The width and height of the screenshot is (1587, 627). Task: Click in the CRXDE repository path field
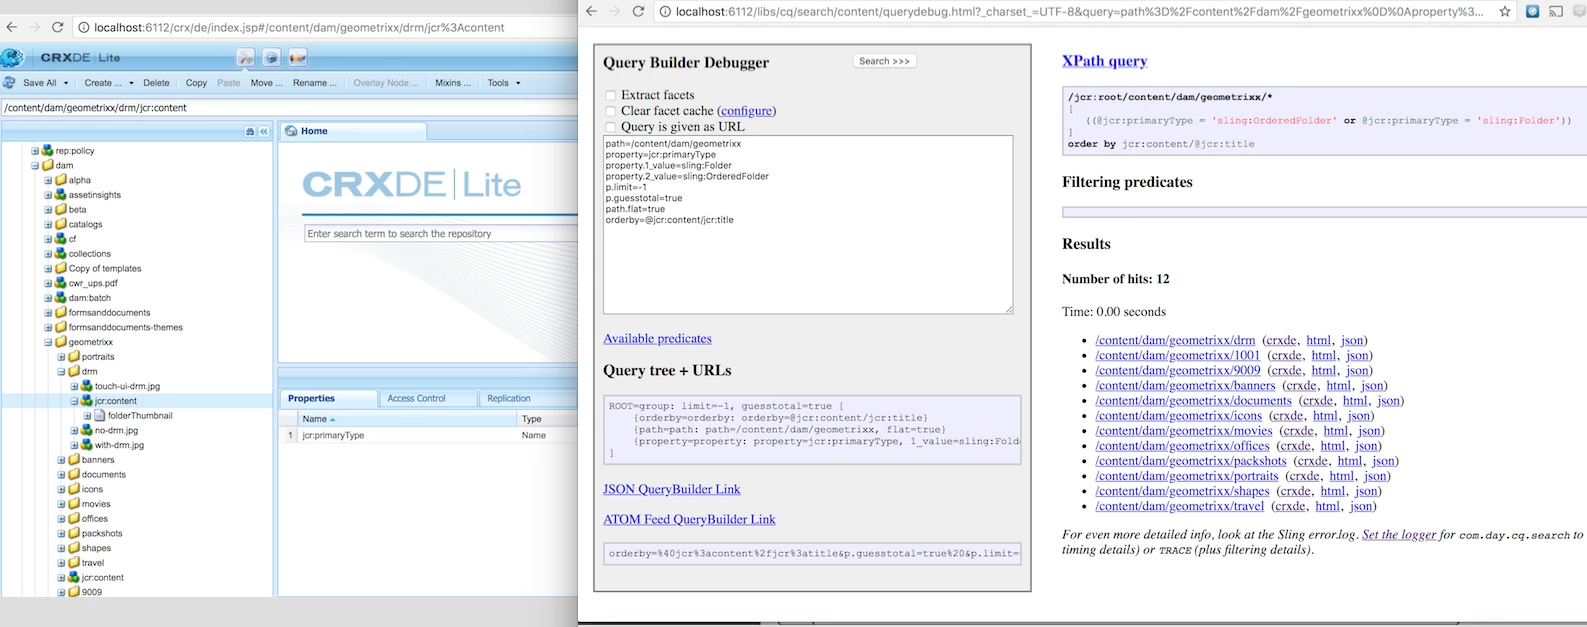(289, 108)
